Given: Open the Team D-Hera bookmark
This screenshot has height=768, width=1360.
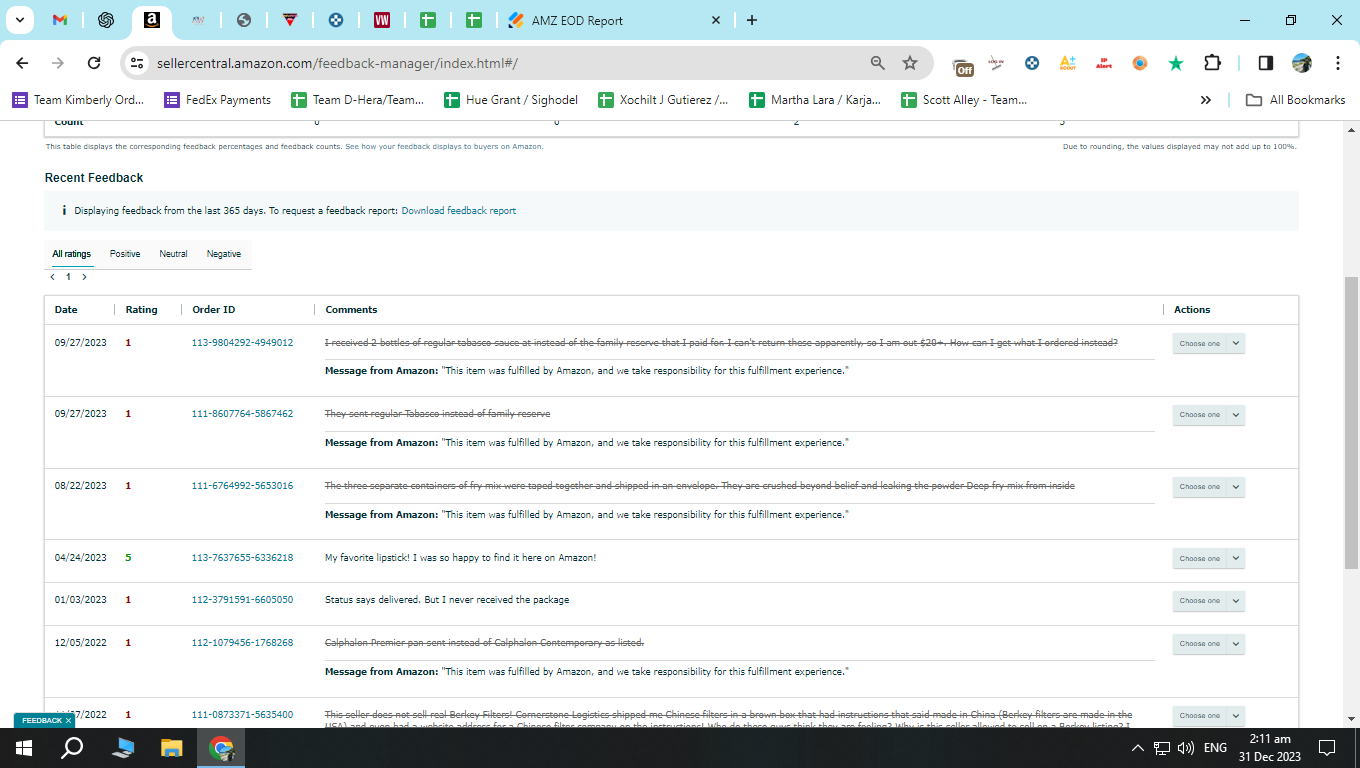Looking at the screenshot, I should pos(358,100).
